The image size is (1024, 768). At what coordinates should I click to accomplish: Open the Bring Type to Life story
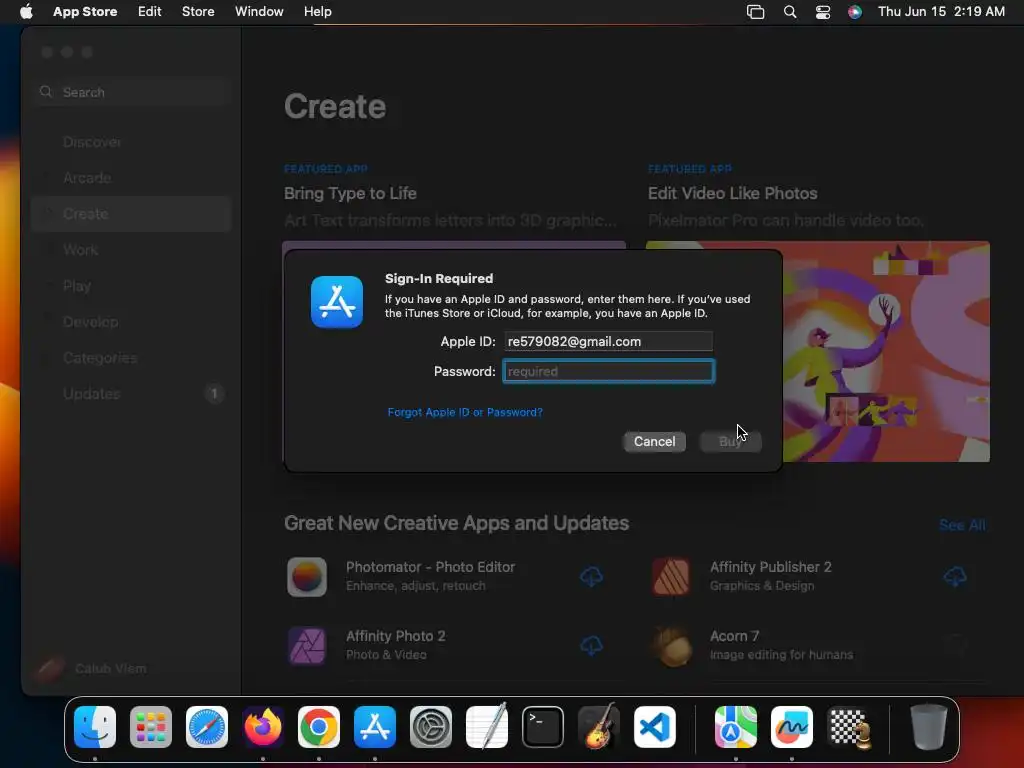point(350,193)
